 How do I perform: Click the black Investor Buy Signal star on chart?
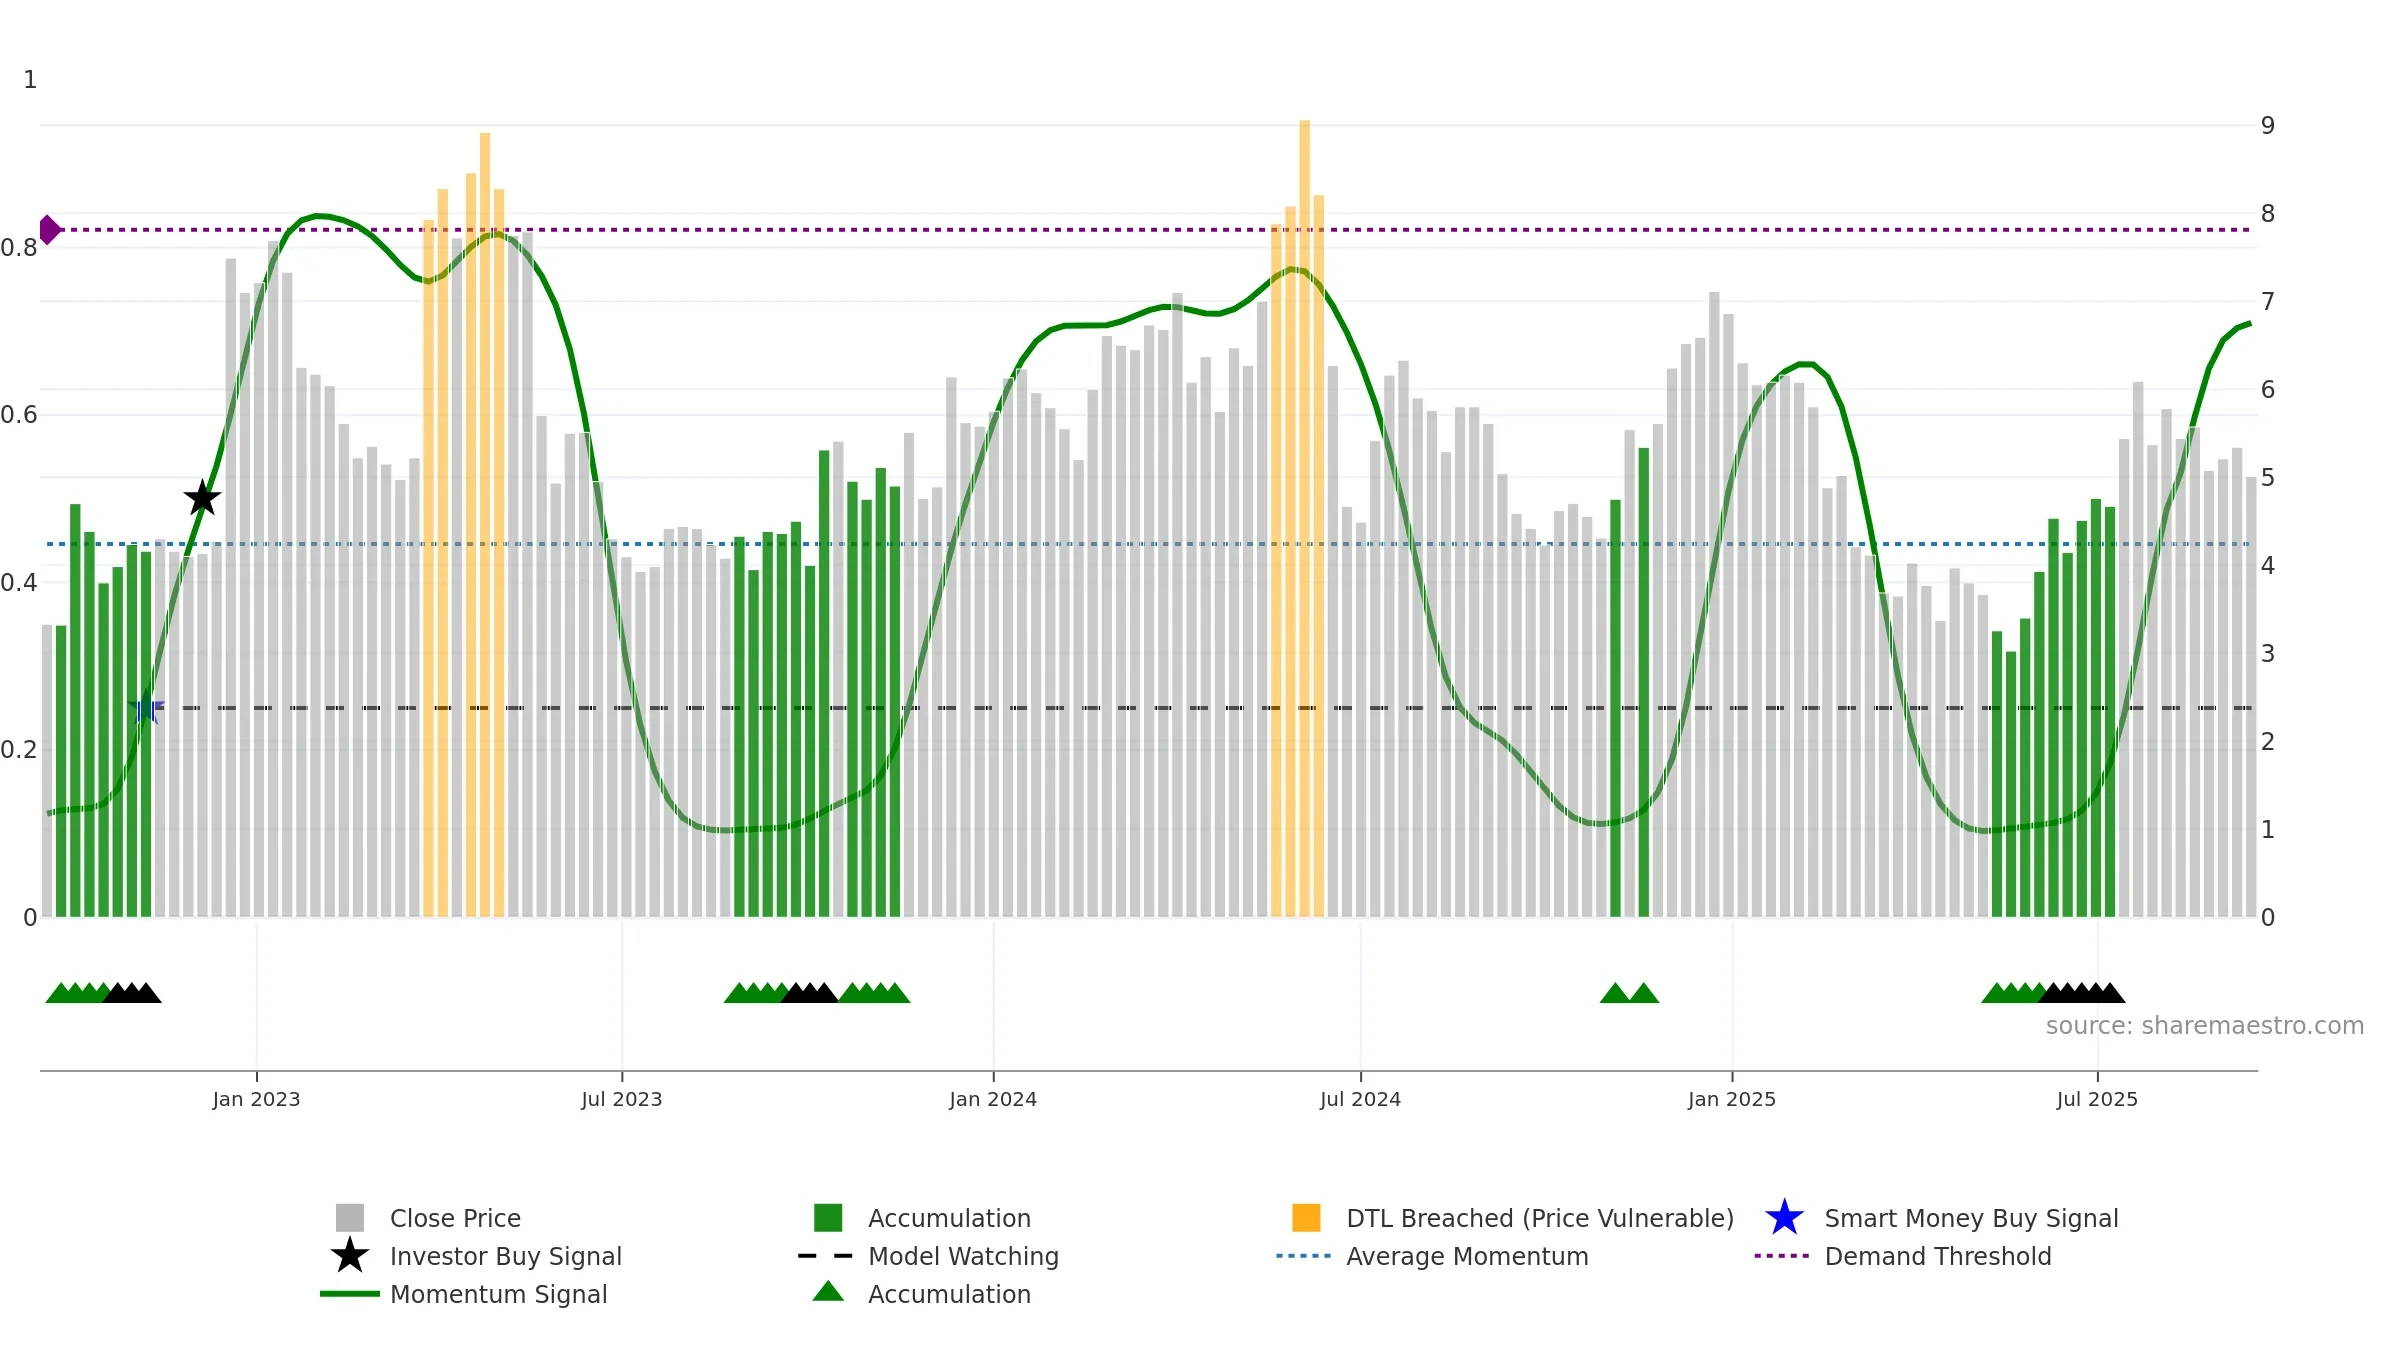tap(203, 498)
